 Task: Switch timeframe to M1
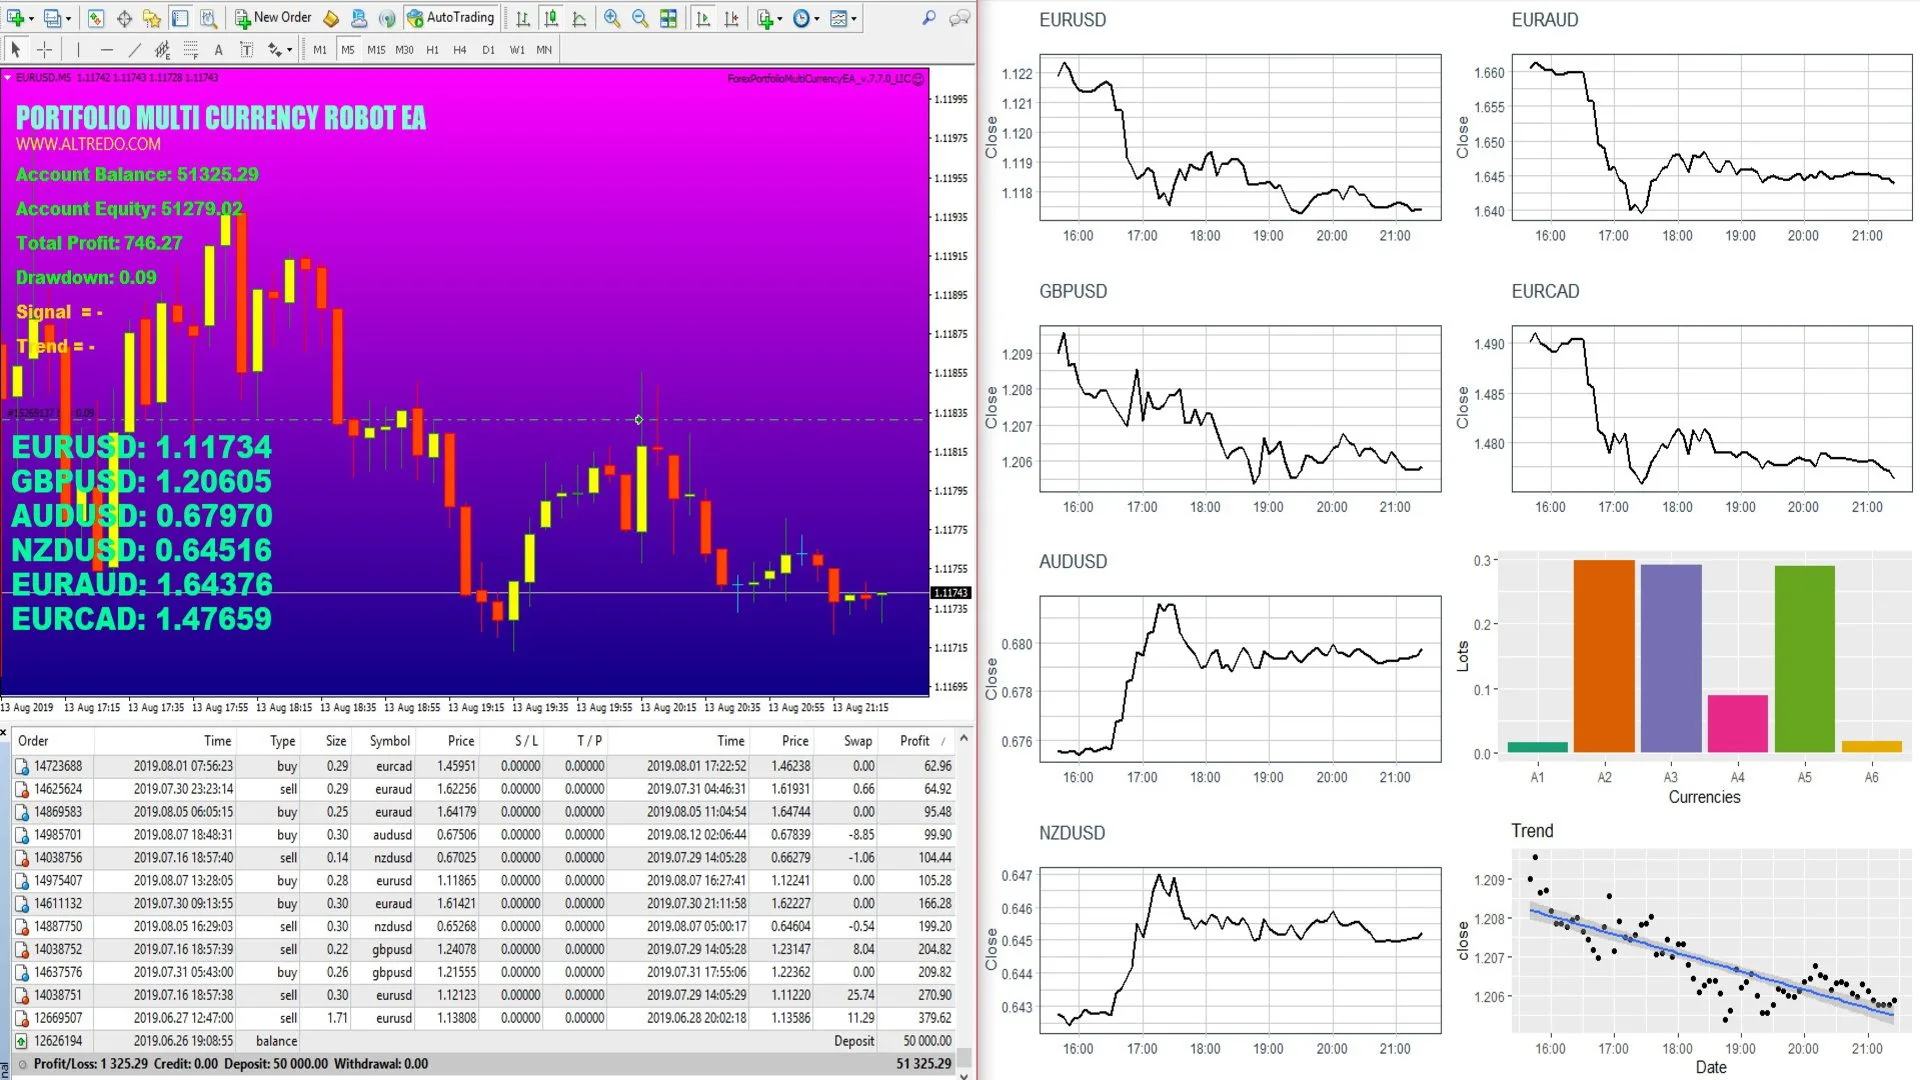coord(320,49)
